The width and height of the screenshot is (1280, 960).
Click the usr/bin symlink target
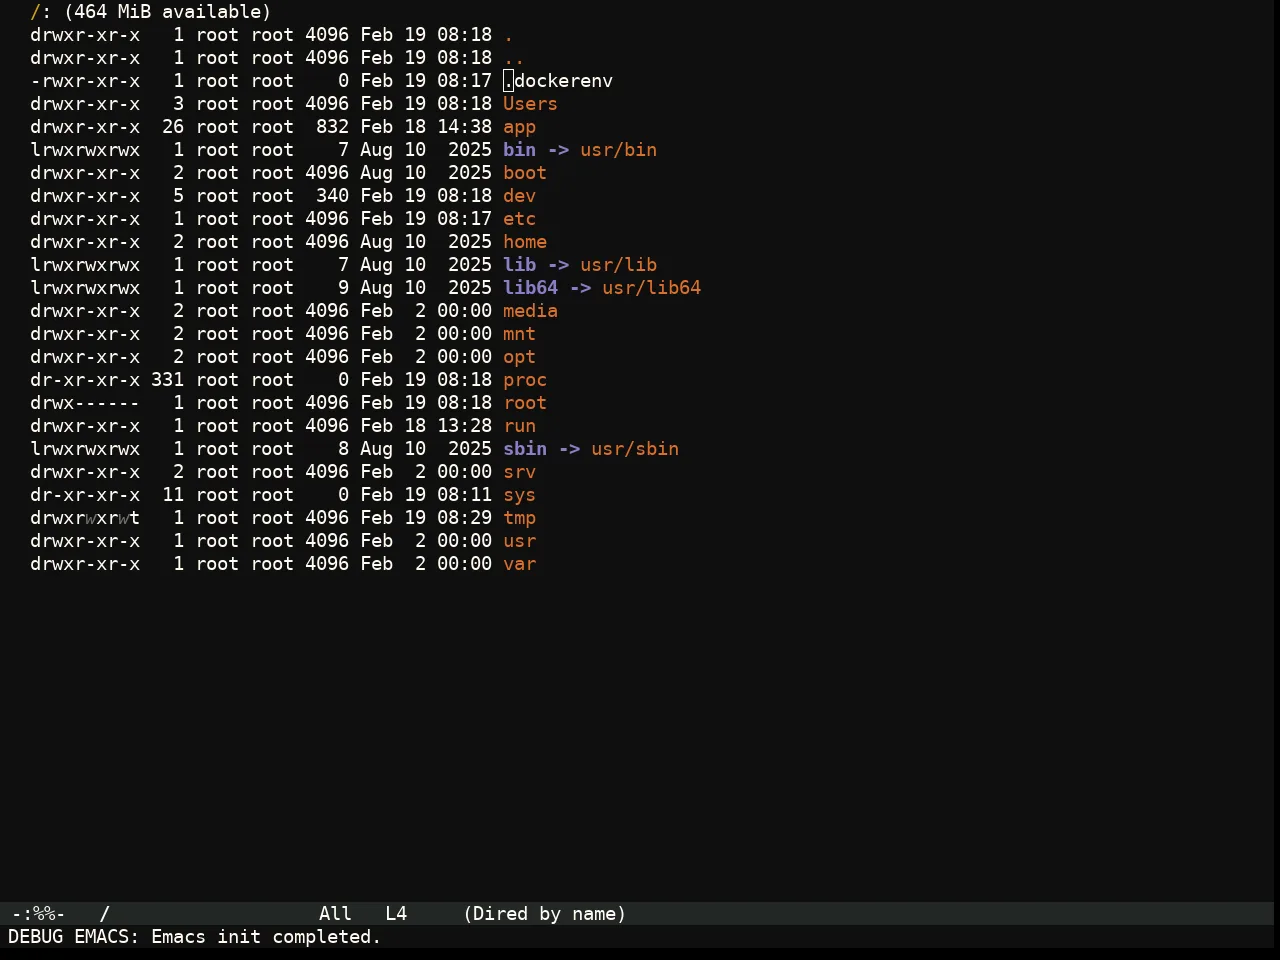tap(618, 150)
